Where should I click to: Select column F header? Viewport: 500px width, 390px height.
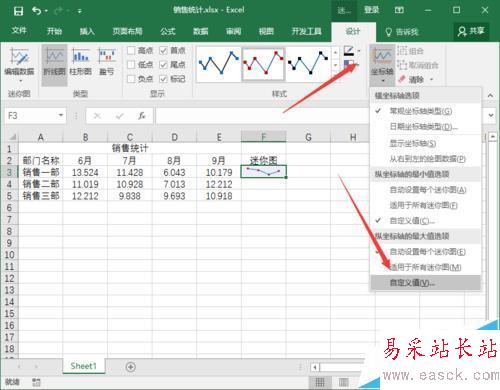pyautogui.click(x=263, y=137)
